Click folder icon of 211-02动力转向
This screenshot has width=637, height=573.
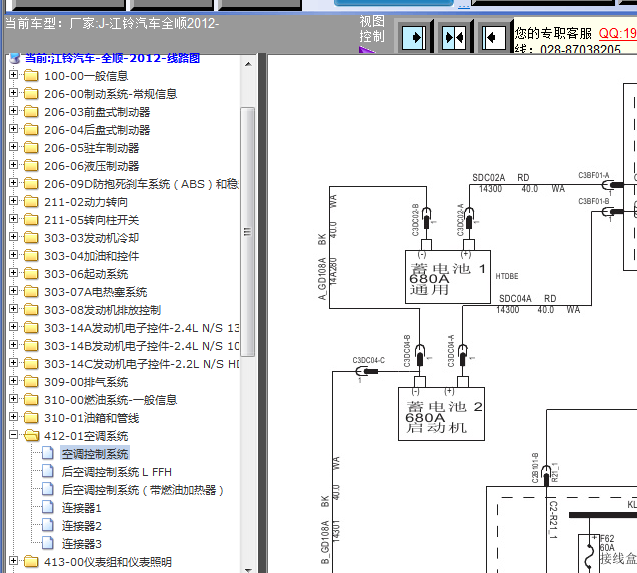point(31,202)
